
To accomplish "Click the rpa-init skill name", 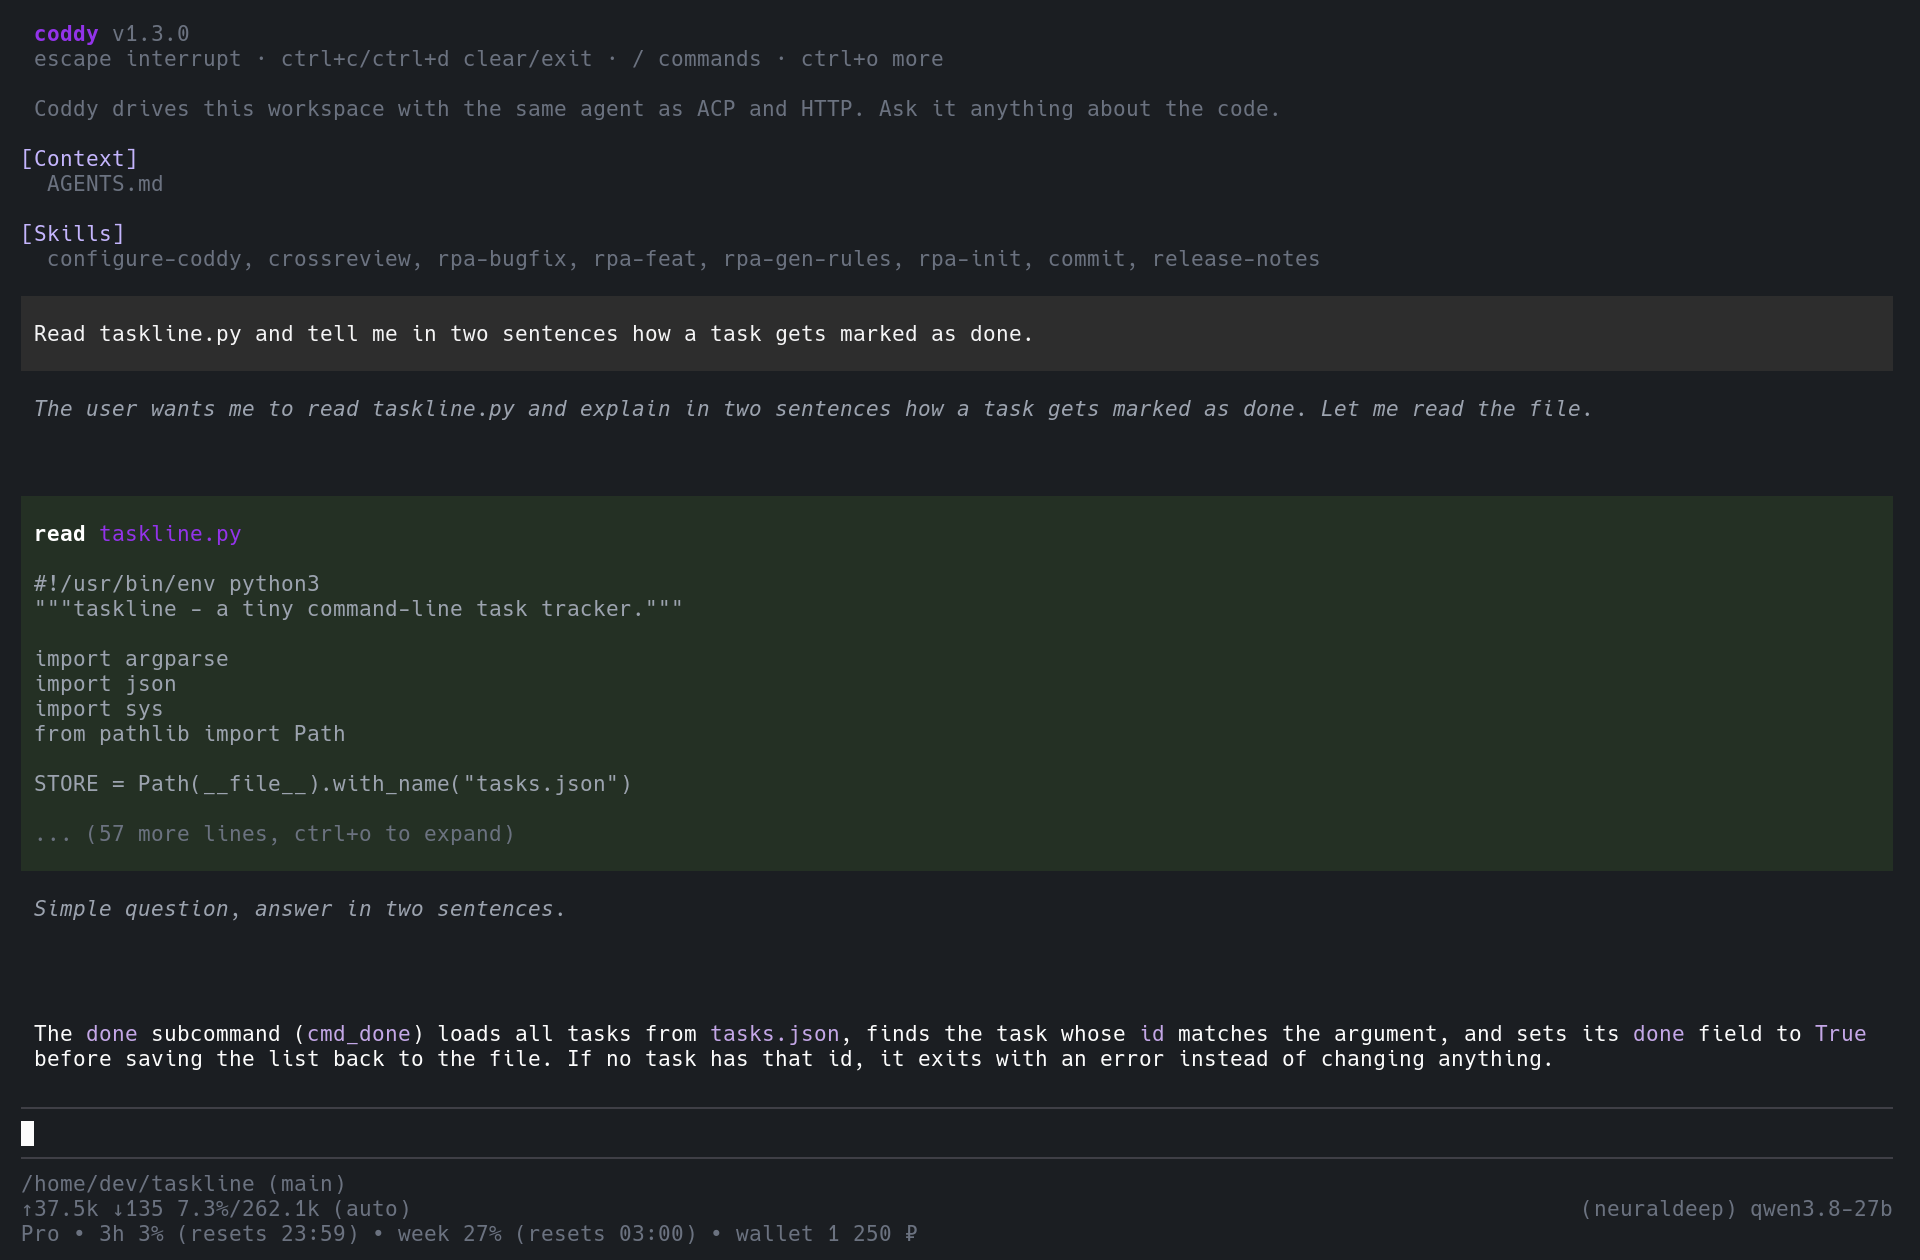I will [x=970, y=259].
